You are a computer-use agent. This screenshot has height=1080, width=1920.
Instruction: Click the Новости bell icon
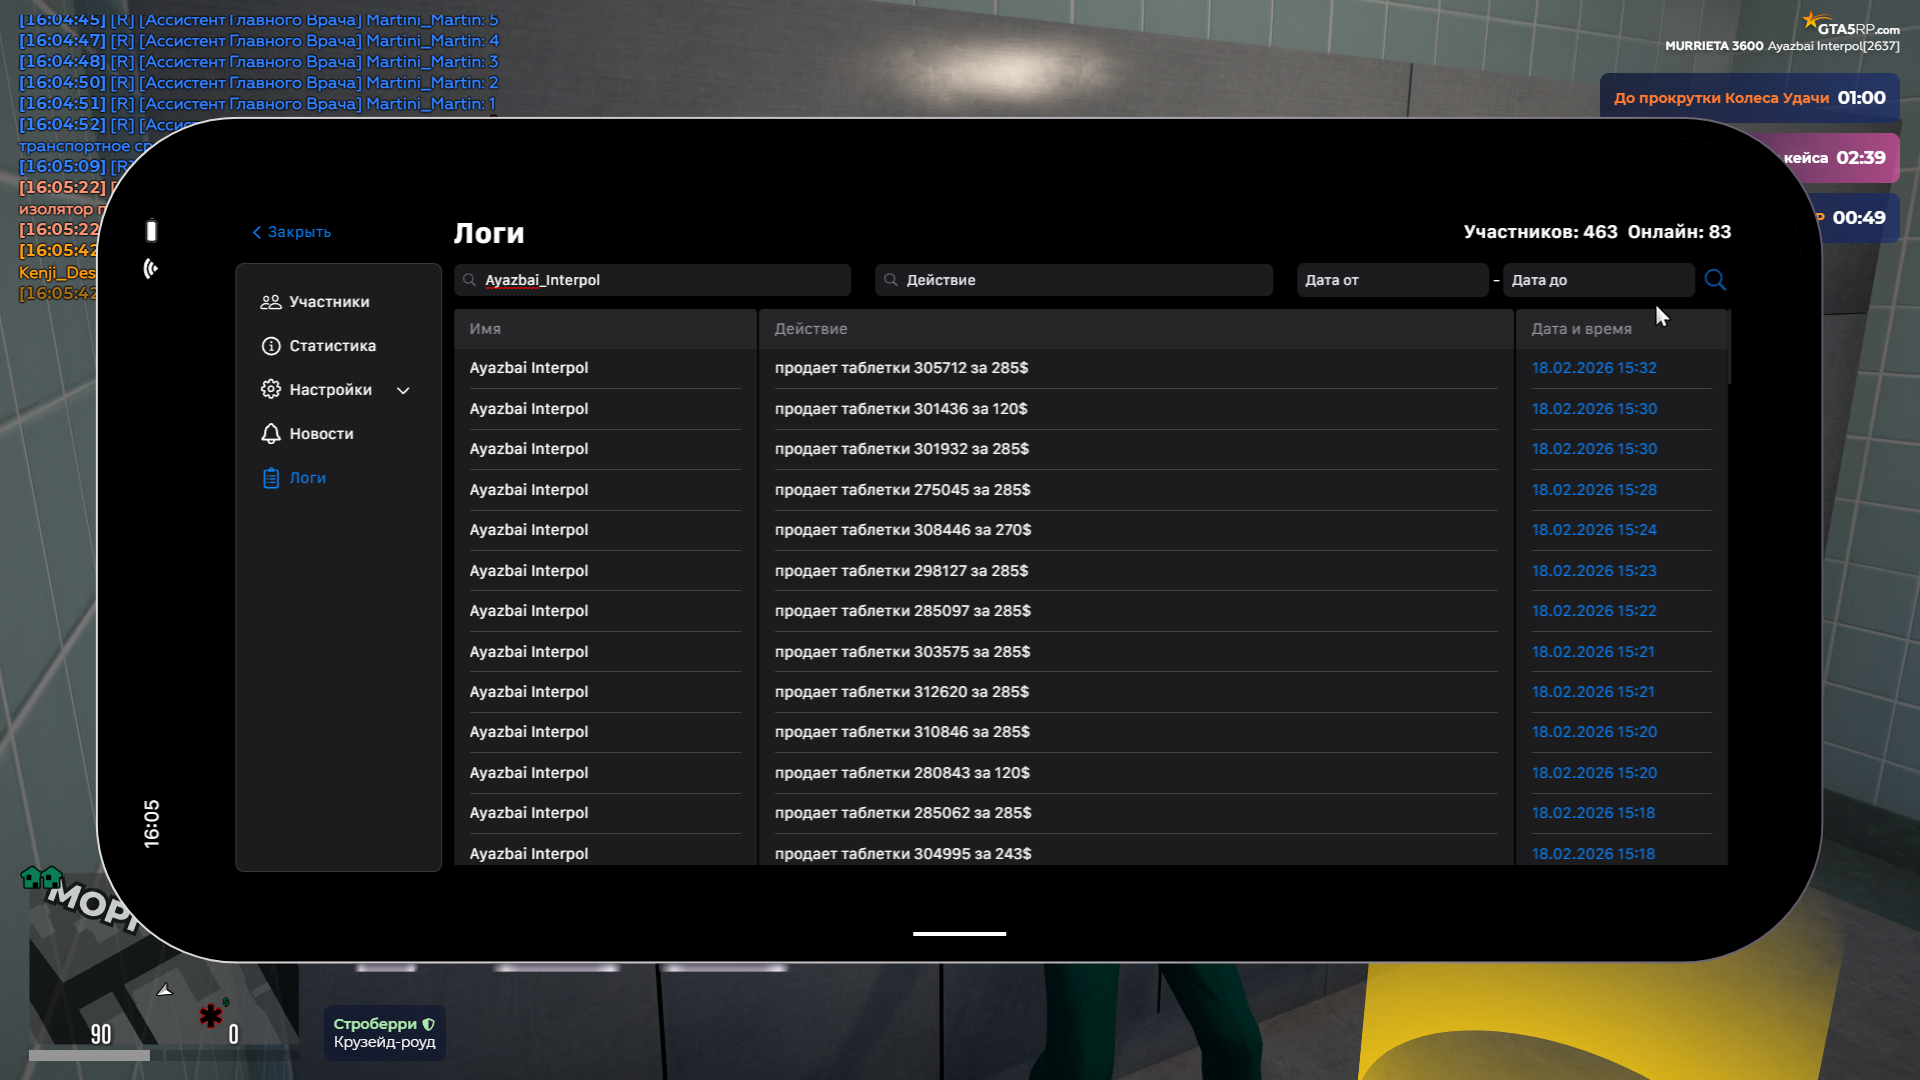pyautogui.click(x=270, y=434)
